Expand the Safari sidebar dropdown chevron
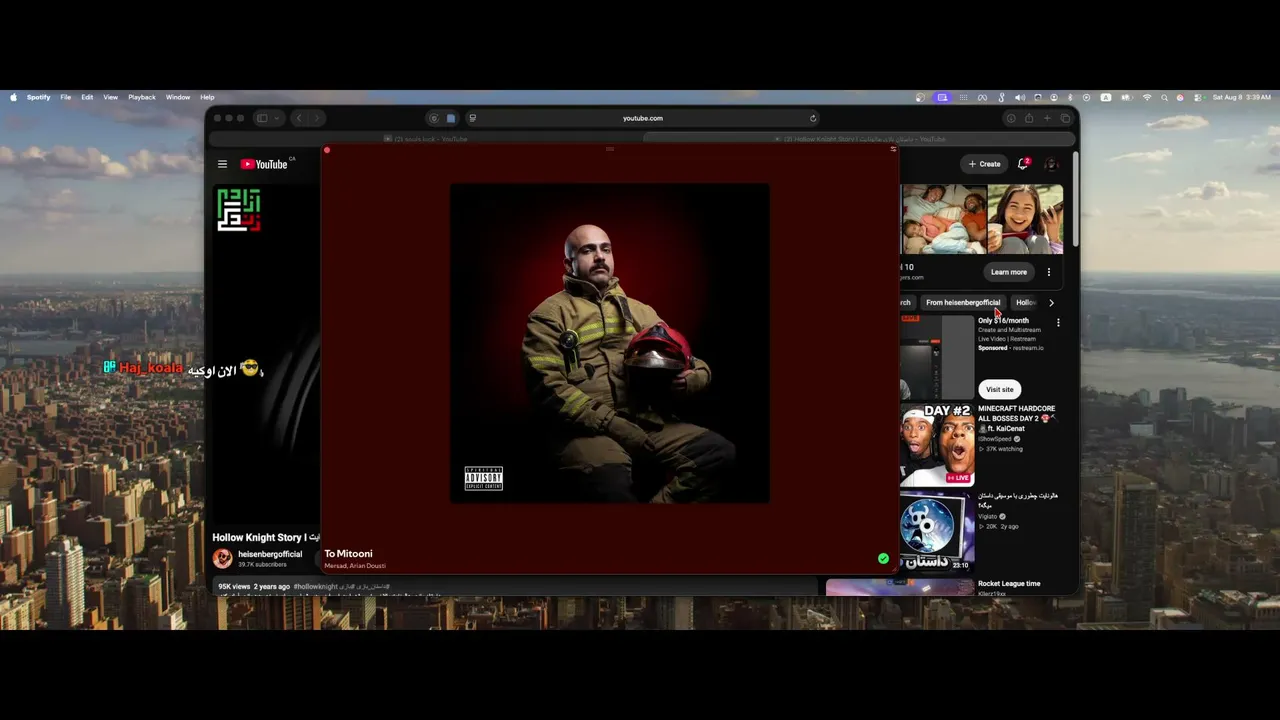The height and width of the screenshot is (720, 1280). click(x=277, y=118)
